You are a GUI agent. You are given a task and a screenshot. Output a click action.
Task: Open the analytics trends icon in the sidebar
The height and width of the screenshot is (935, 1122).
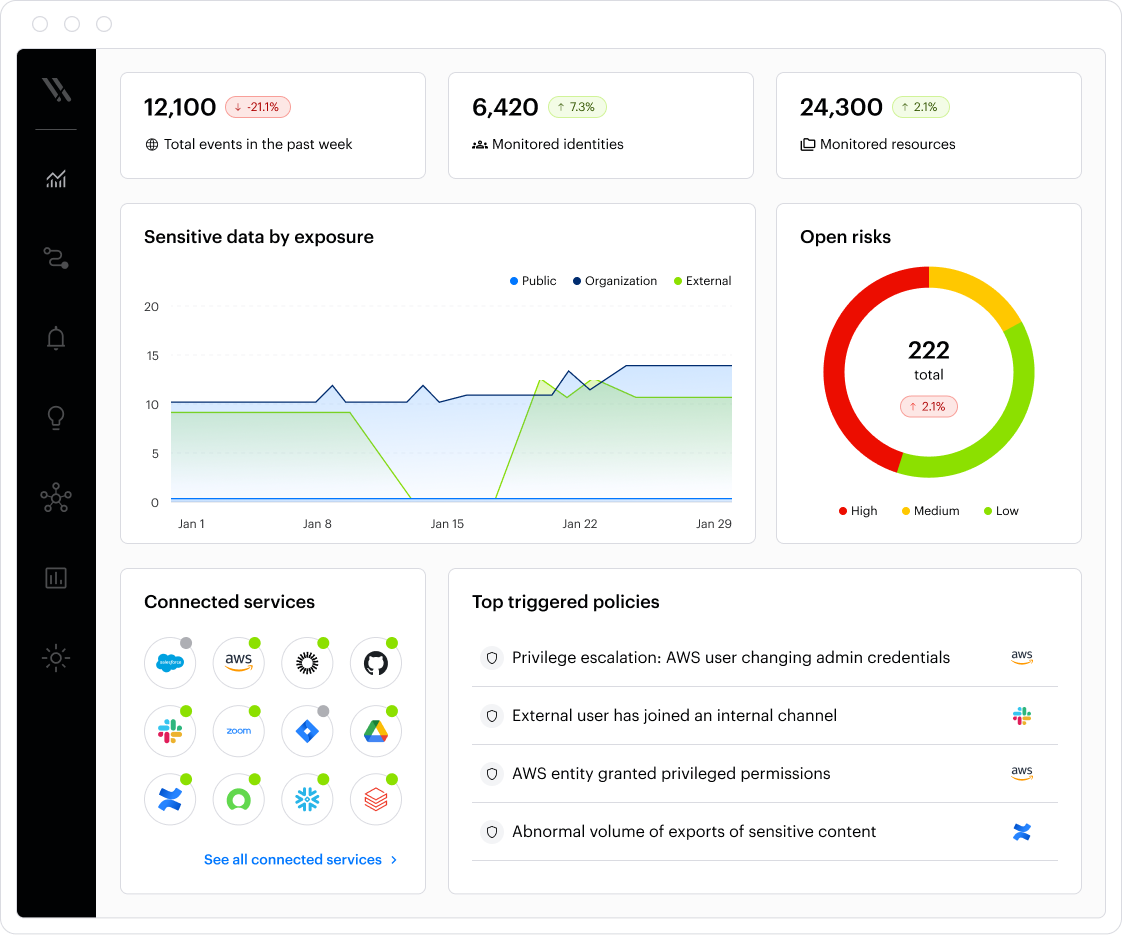(56, 178)
